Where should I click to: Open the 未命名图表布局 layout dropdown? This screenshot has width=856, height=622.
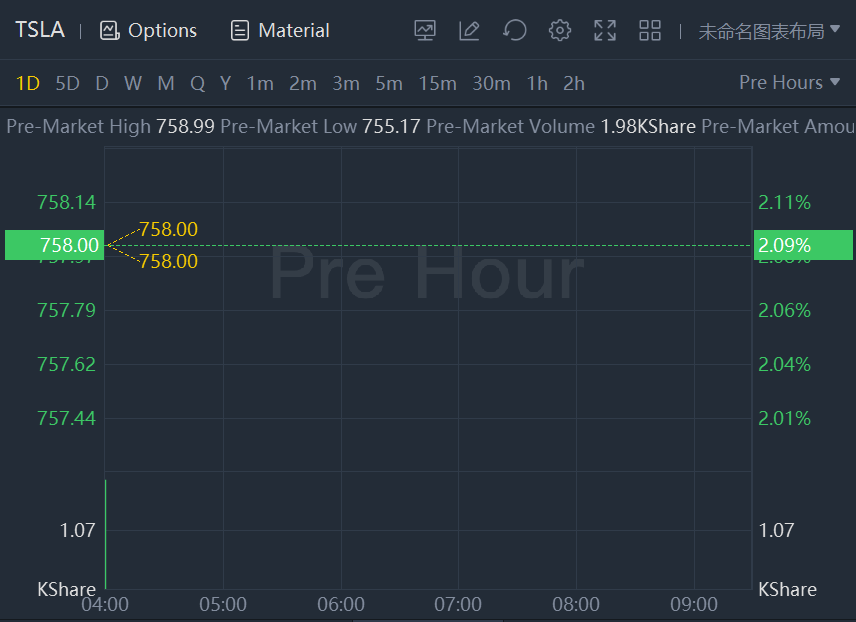pyautogui.click(x=768, y=31)
